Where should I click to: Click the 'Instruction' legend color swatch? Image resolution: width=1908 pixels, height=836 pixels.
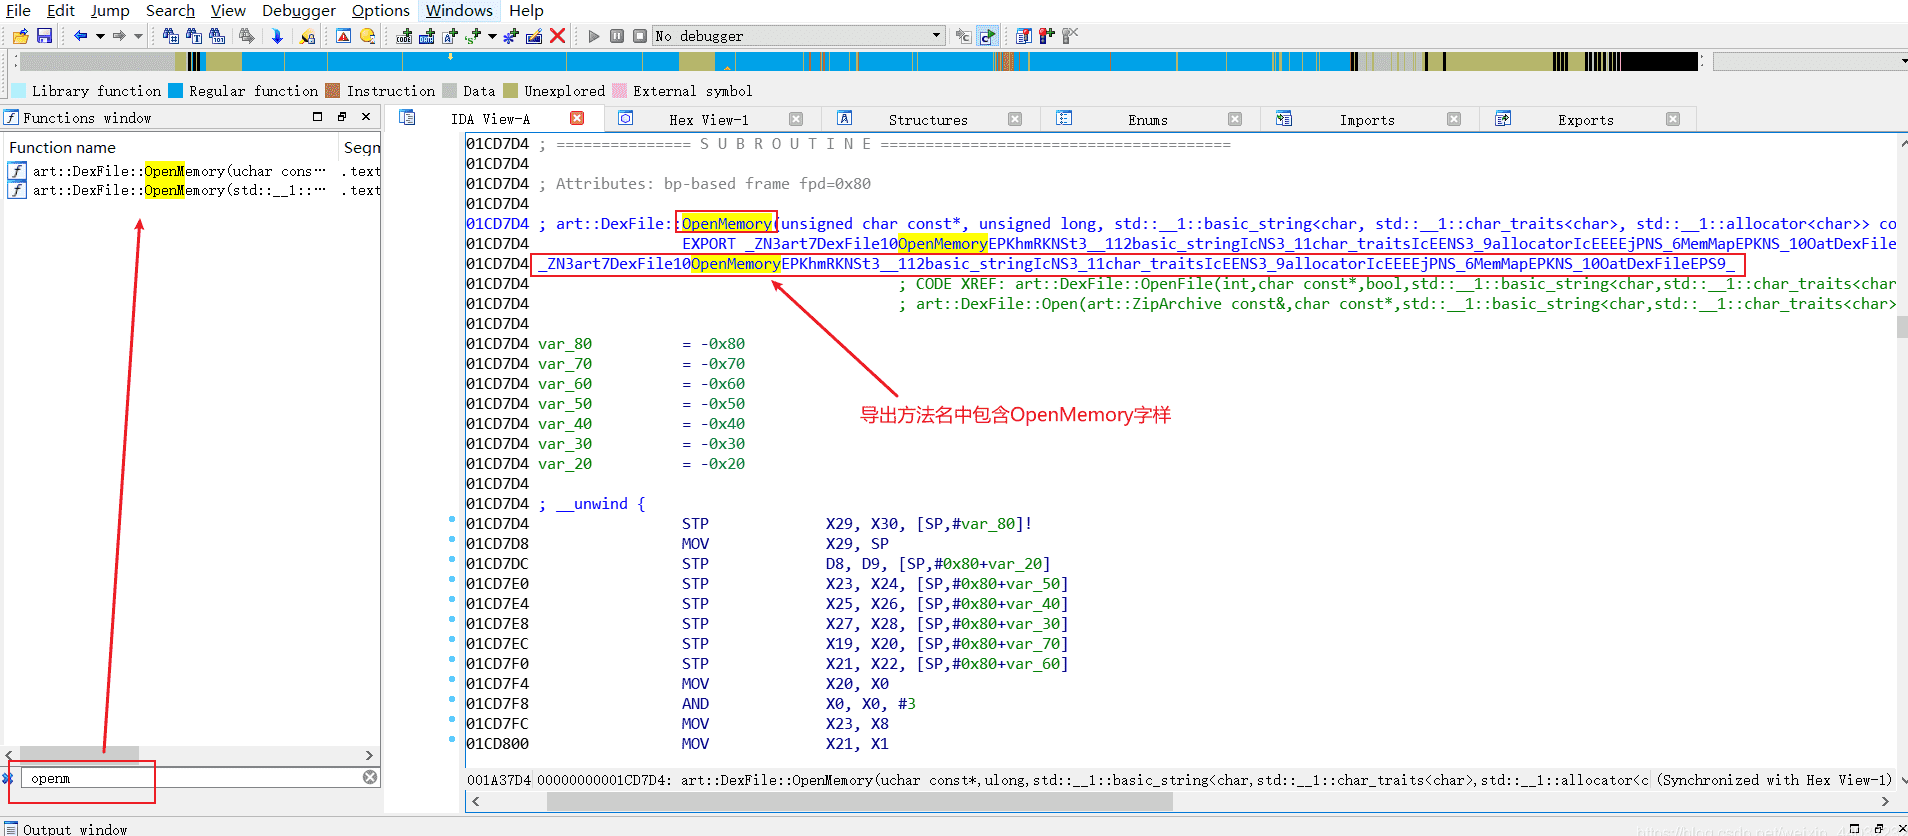click(333, 90)
